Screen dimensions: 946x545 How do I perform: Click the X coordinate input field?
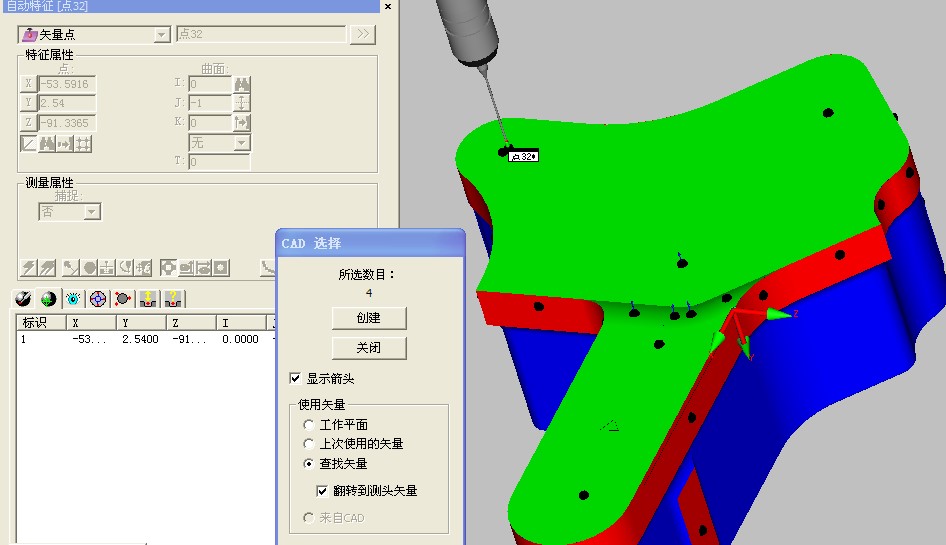tap(66, 84)
